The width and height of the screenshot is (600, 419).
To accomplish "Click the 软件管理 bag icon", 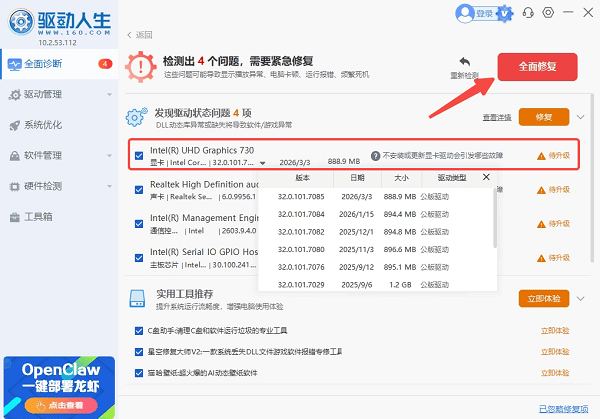I will pos(15,156).
